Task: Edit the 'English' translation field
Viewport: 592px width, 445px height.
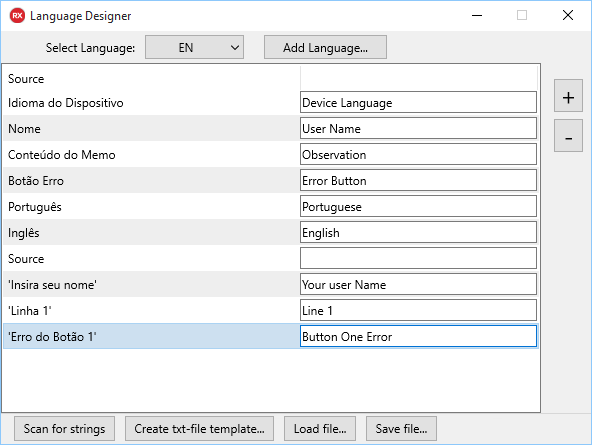Action: (418, 233)
